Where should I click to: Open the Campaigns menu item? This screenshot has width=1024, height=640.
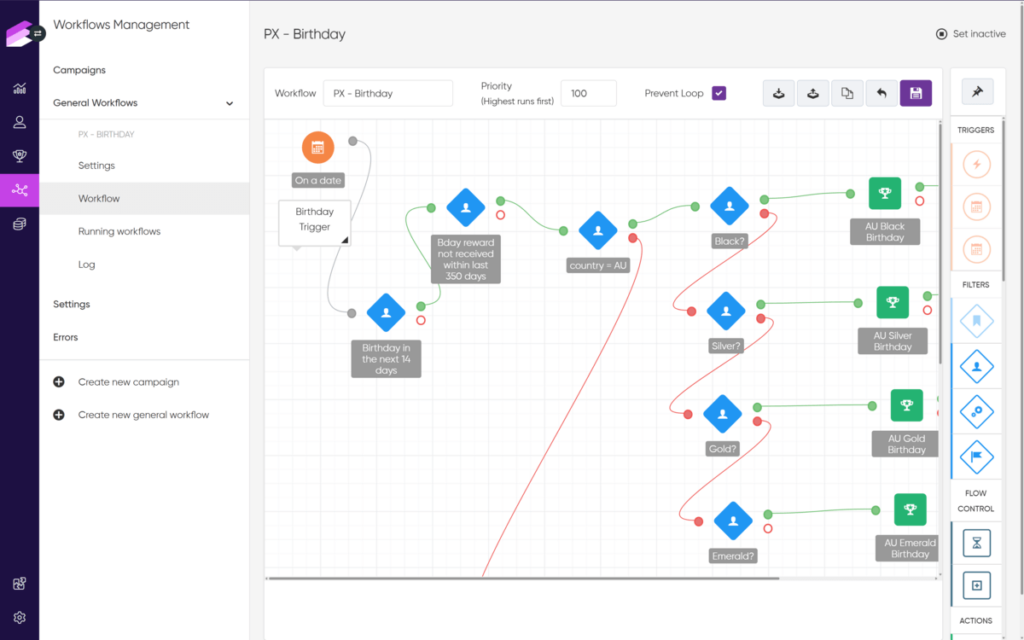(79, 70)
